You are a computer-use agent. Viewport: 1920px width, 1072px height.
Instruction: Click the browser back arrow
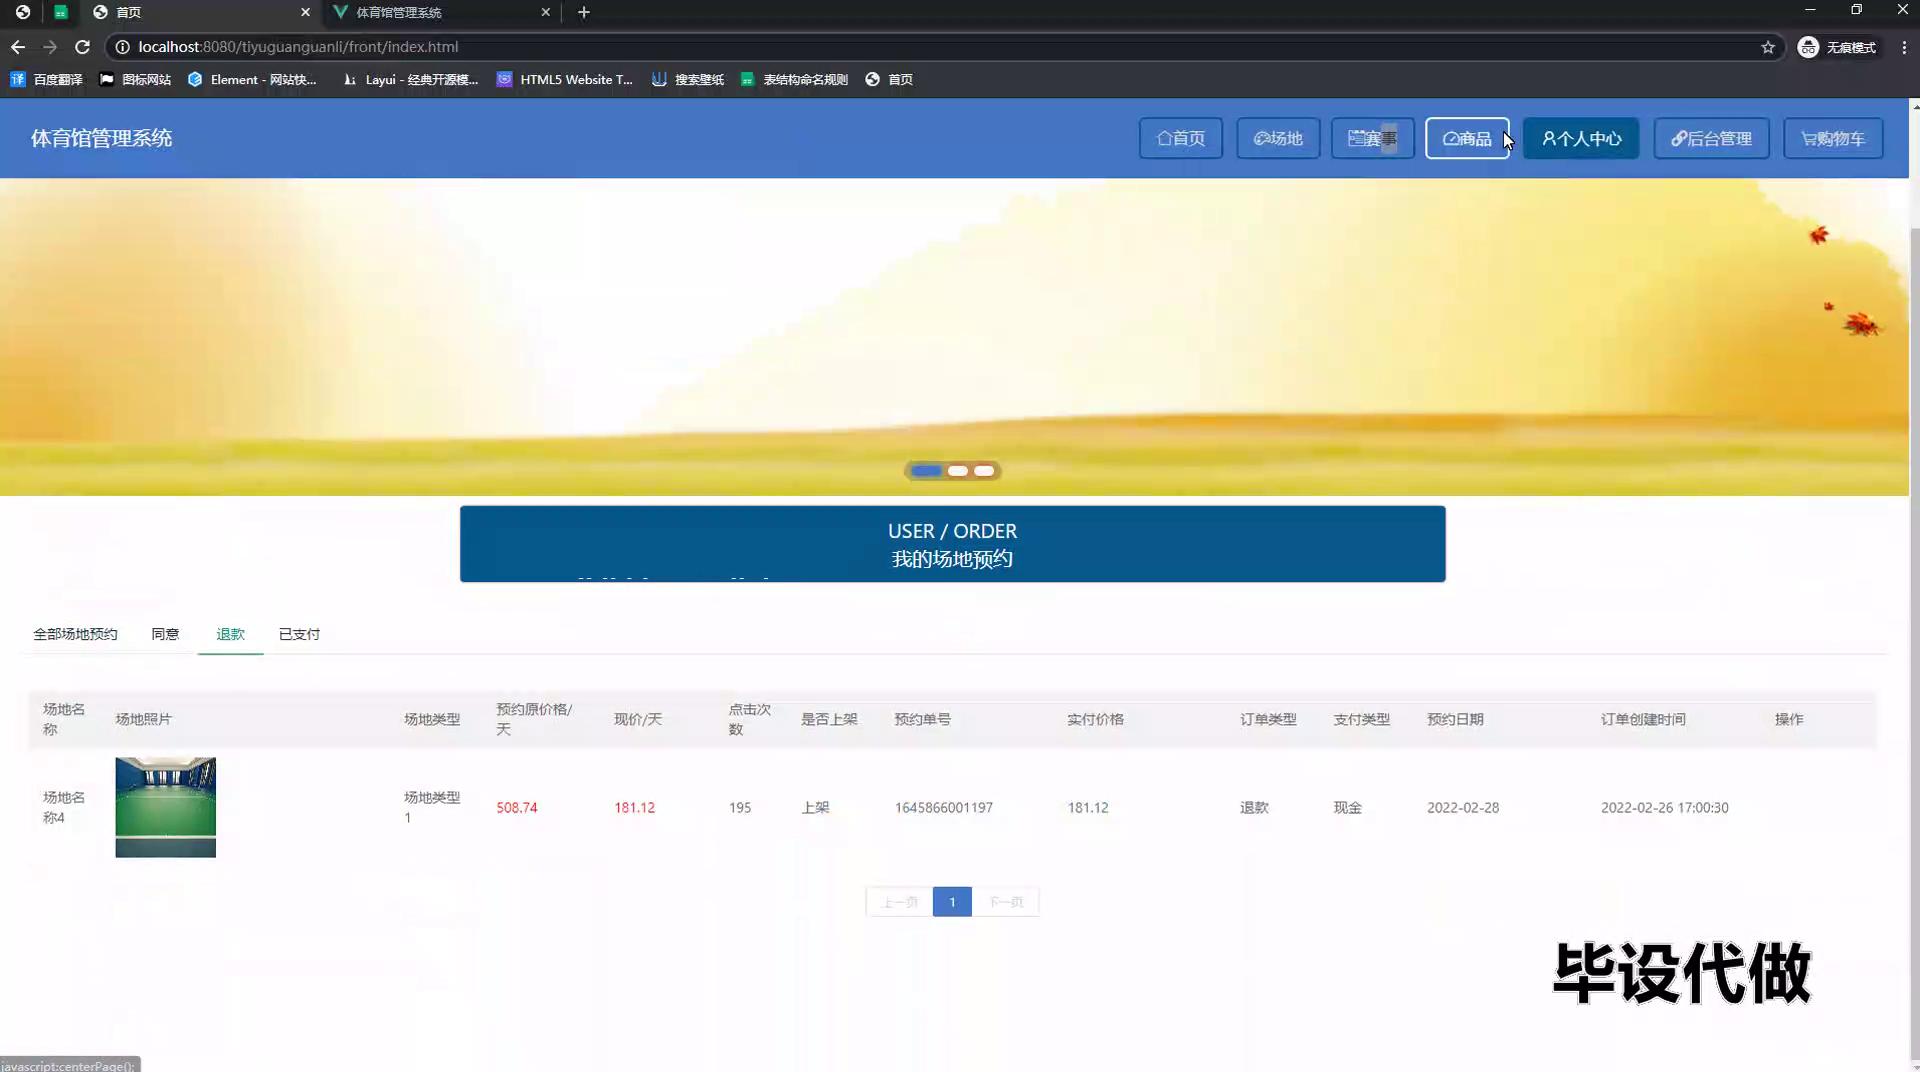click(18, 47)
